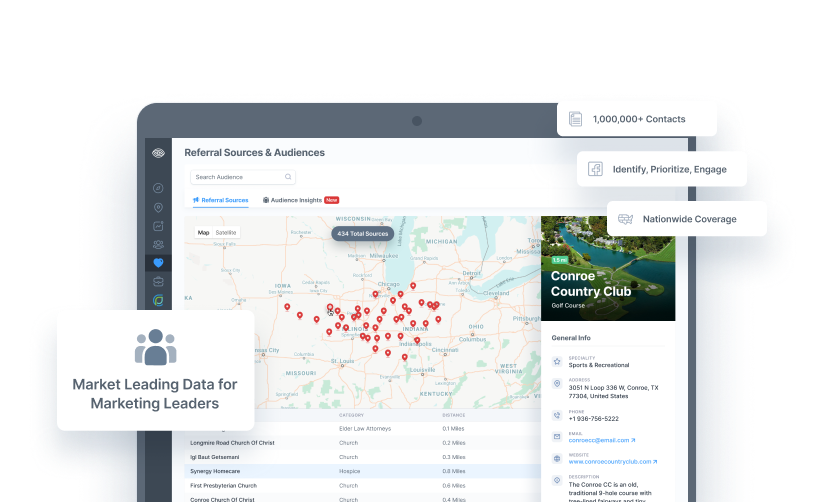Select the Satellite view button
Viewport: 830px width, 502px height.
[226, 232]
